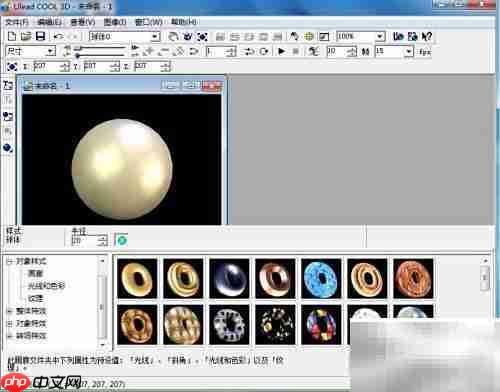Open the 100% zoom level dropdown

(361, 36)
